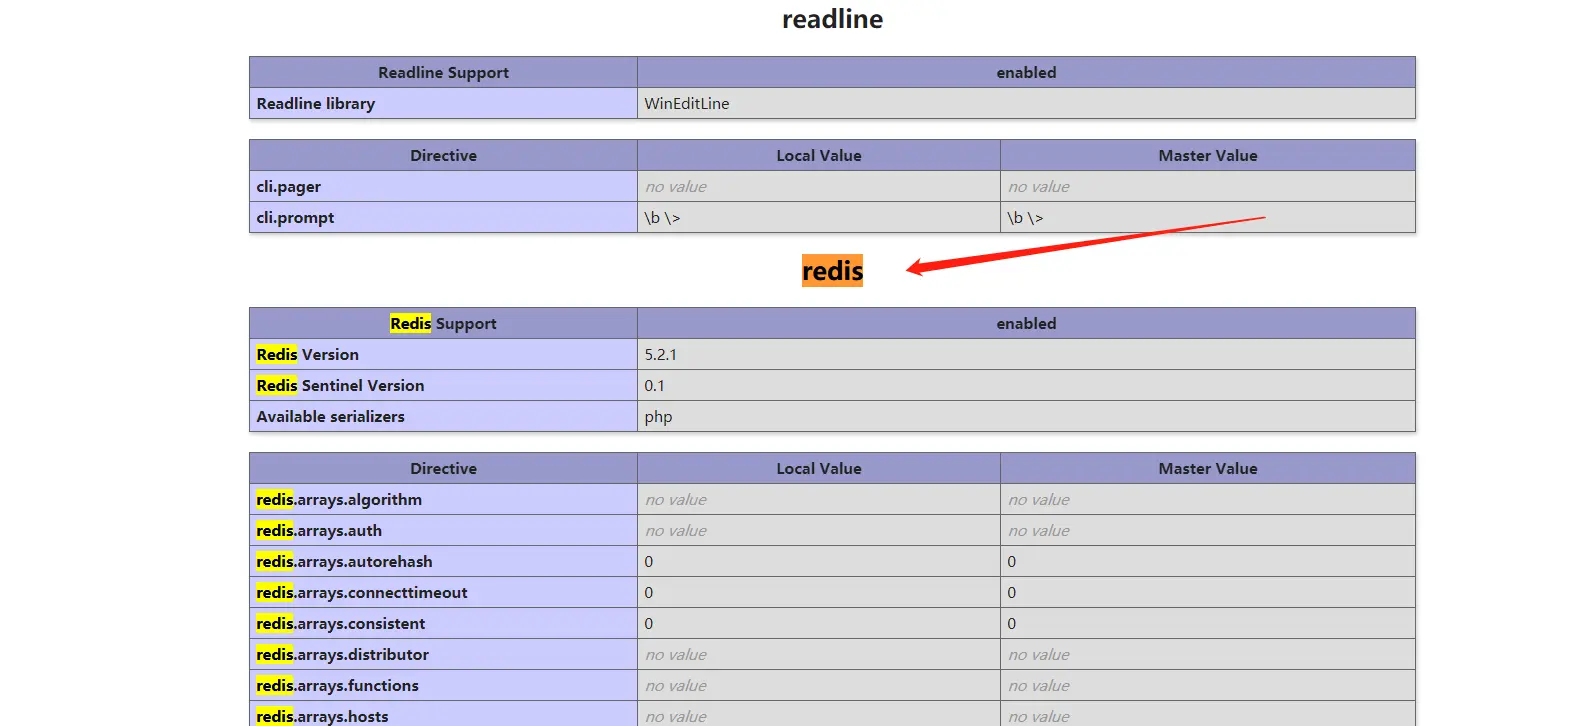Image resolution: width=1590 pixels, height=726 pixels.
Task: Click redis.arrays.functions directive
Action: pyautogui.click(x=337, y=685)
